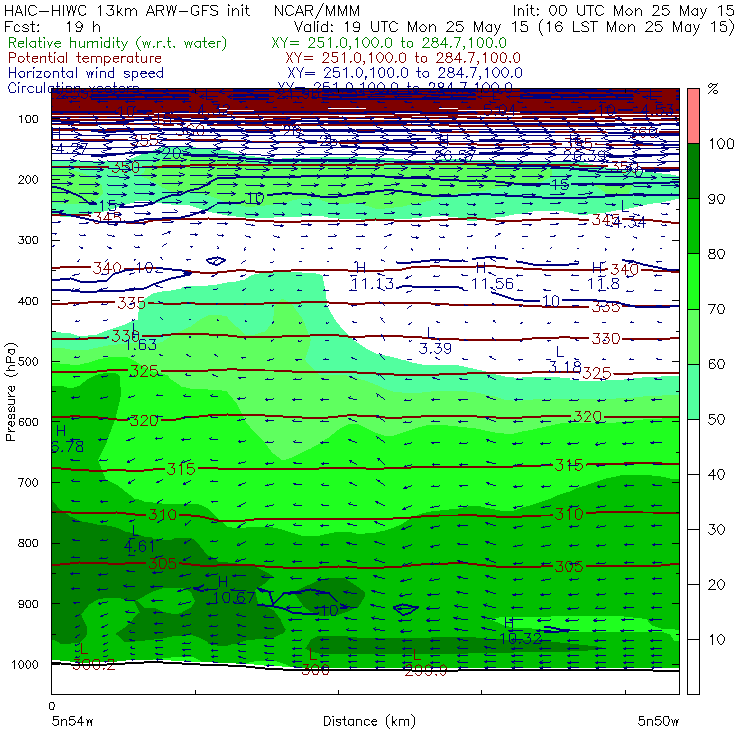Click the white 40–50% colorbar segment

tap(693, 446)
